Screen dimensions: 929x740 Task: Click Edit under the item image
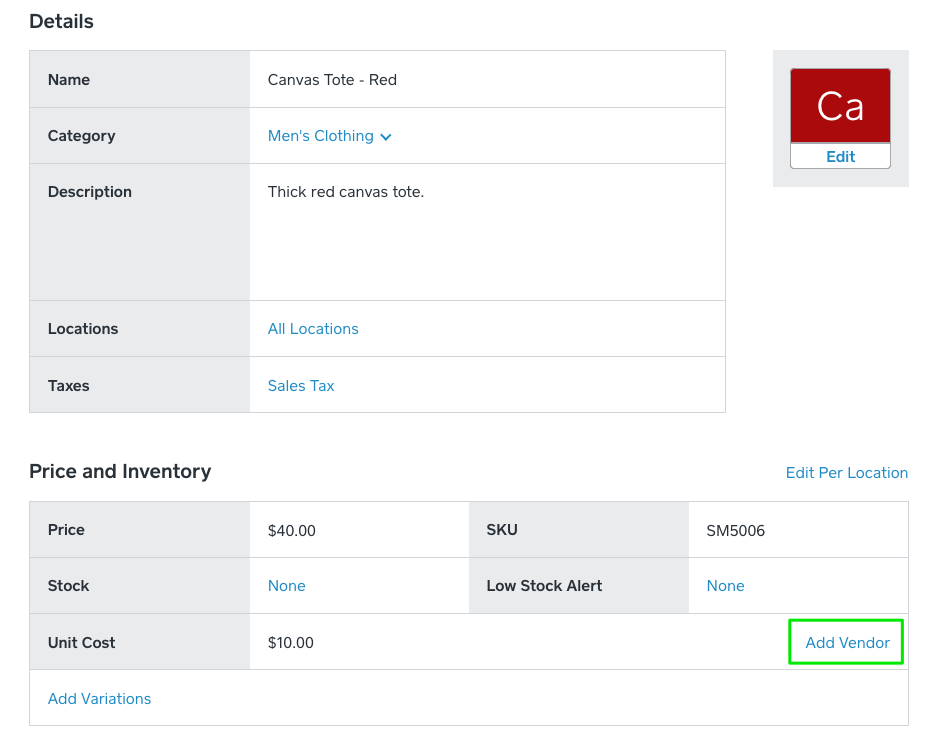(x=840, y=156)
